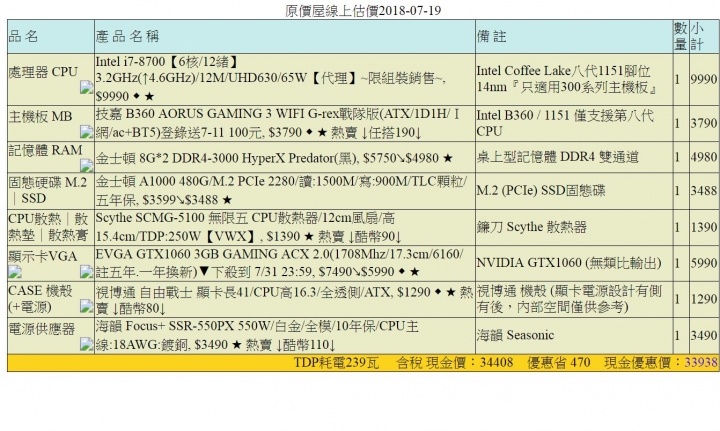The image size is (720, 431).
Task: Click the 9990 value in subtotal column
Action: point(703,79)
